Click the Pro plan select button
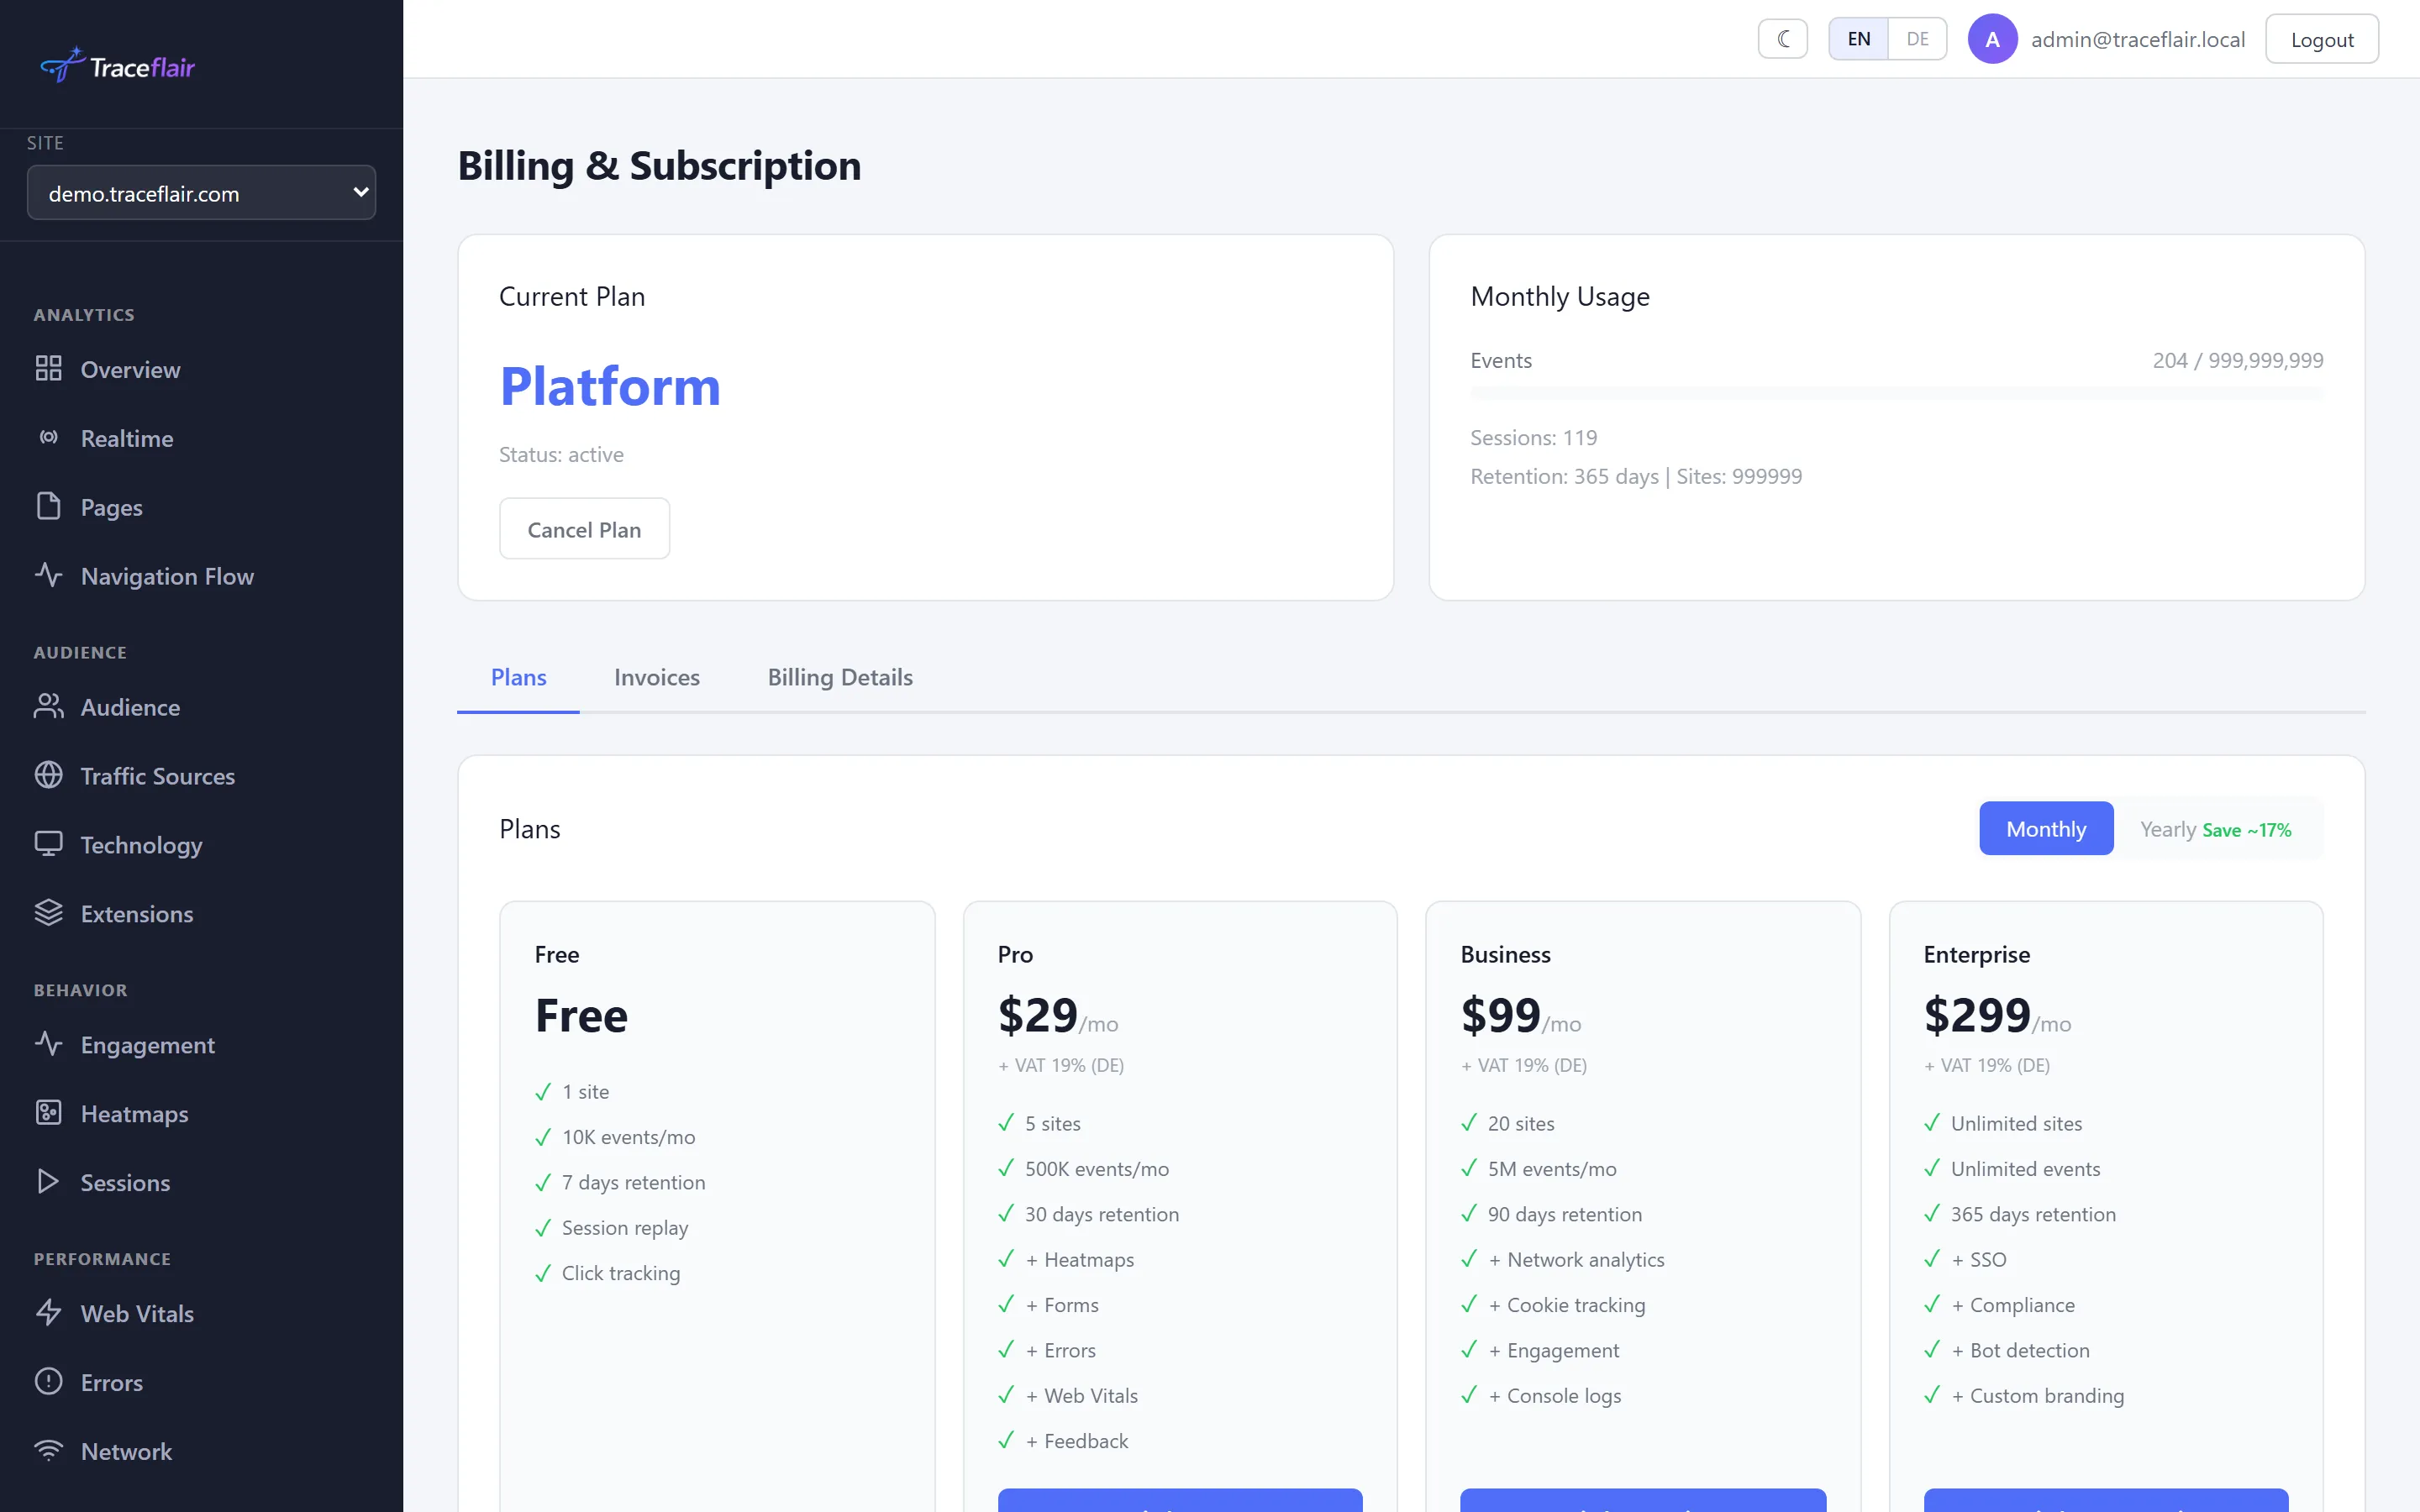 point(1180,1500)
